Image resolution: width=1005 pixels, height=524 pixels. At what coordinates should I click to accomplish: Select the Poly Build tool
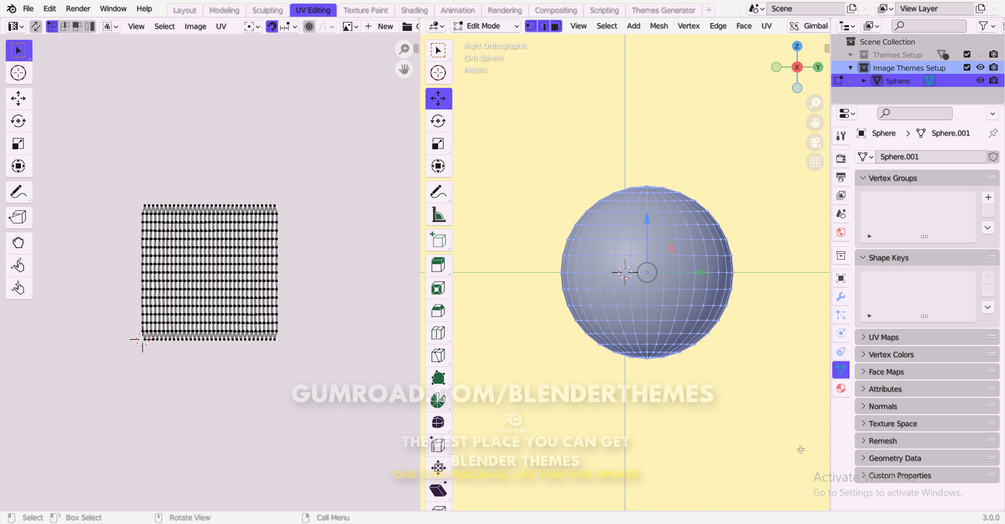click(438, 378)
